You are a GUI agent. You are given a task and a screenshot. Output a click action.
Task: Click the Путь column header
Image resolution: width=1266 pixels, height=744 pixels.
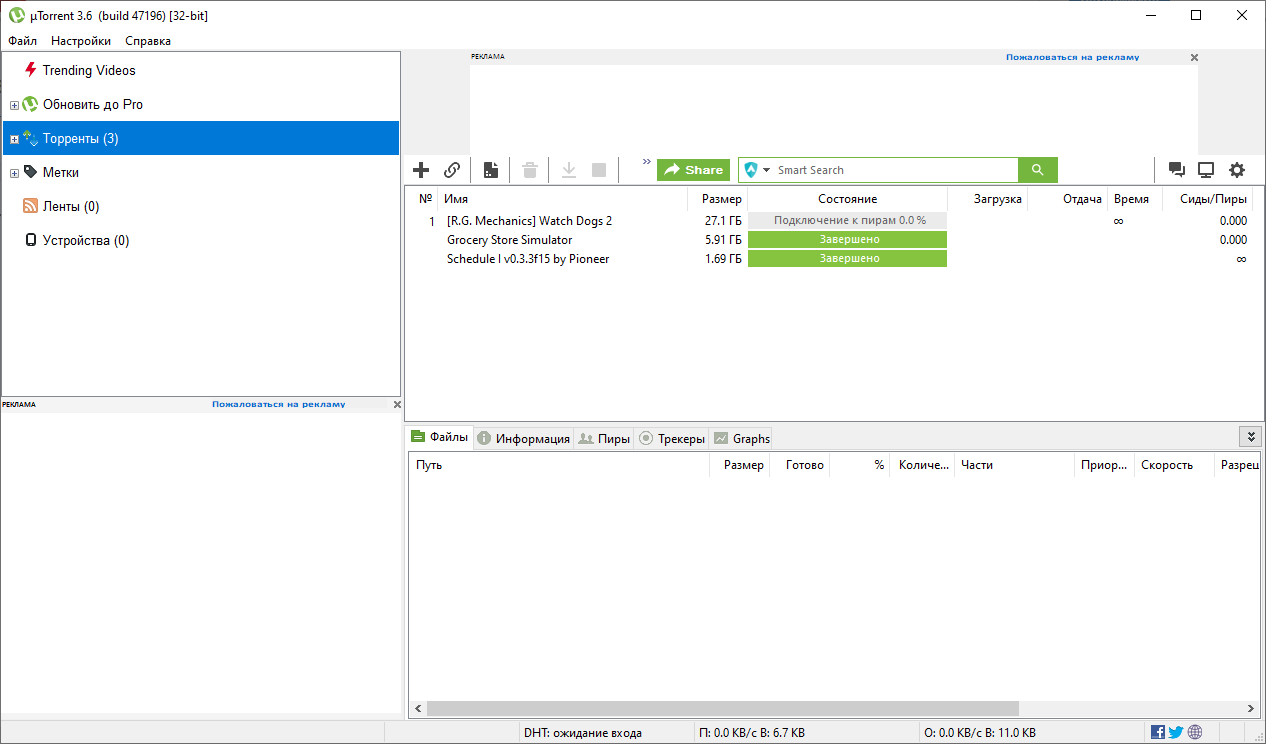[x=559, y=465]
